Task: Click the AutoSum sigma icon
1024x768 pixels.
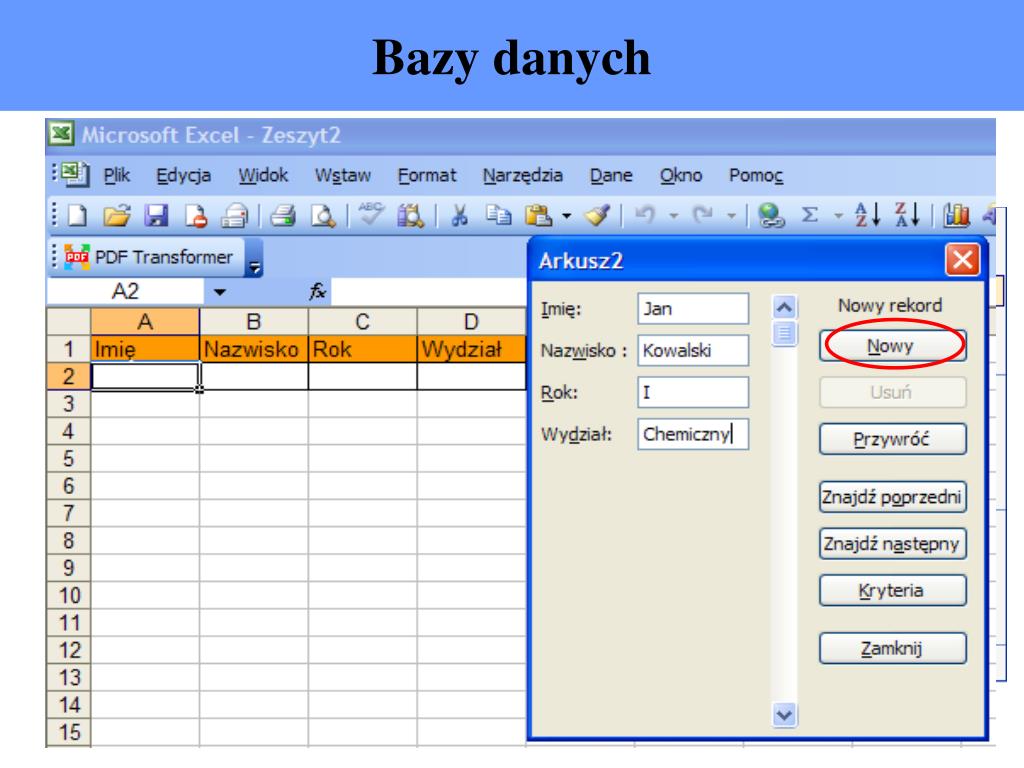Action: pyautogui.click(x=809, y=214)
